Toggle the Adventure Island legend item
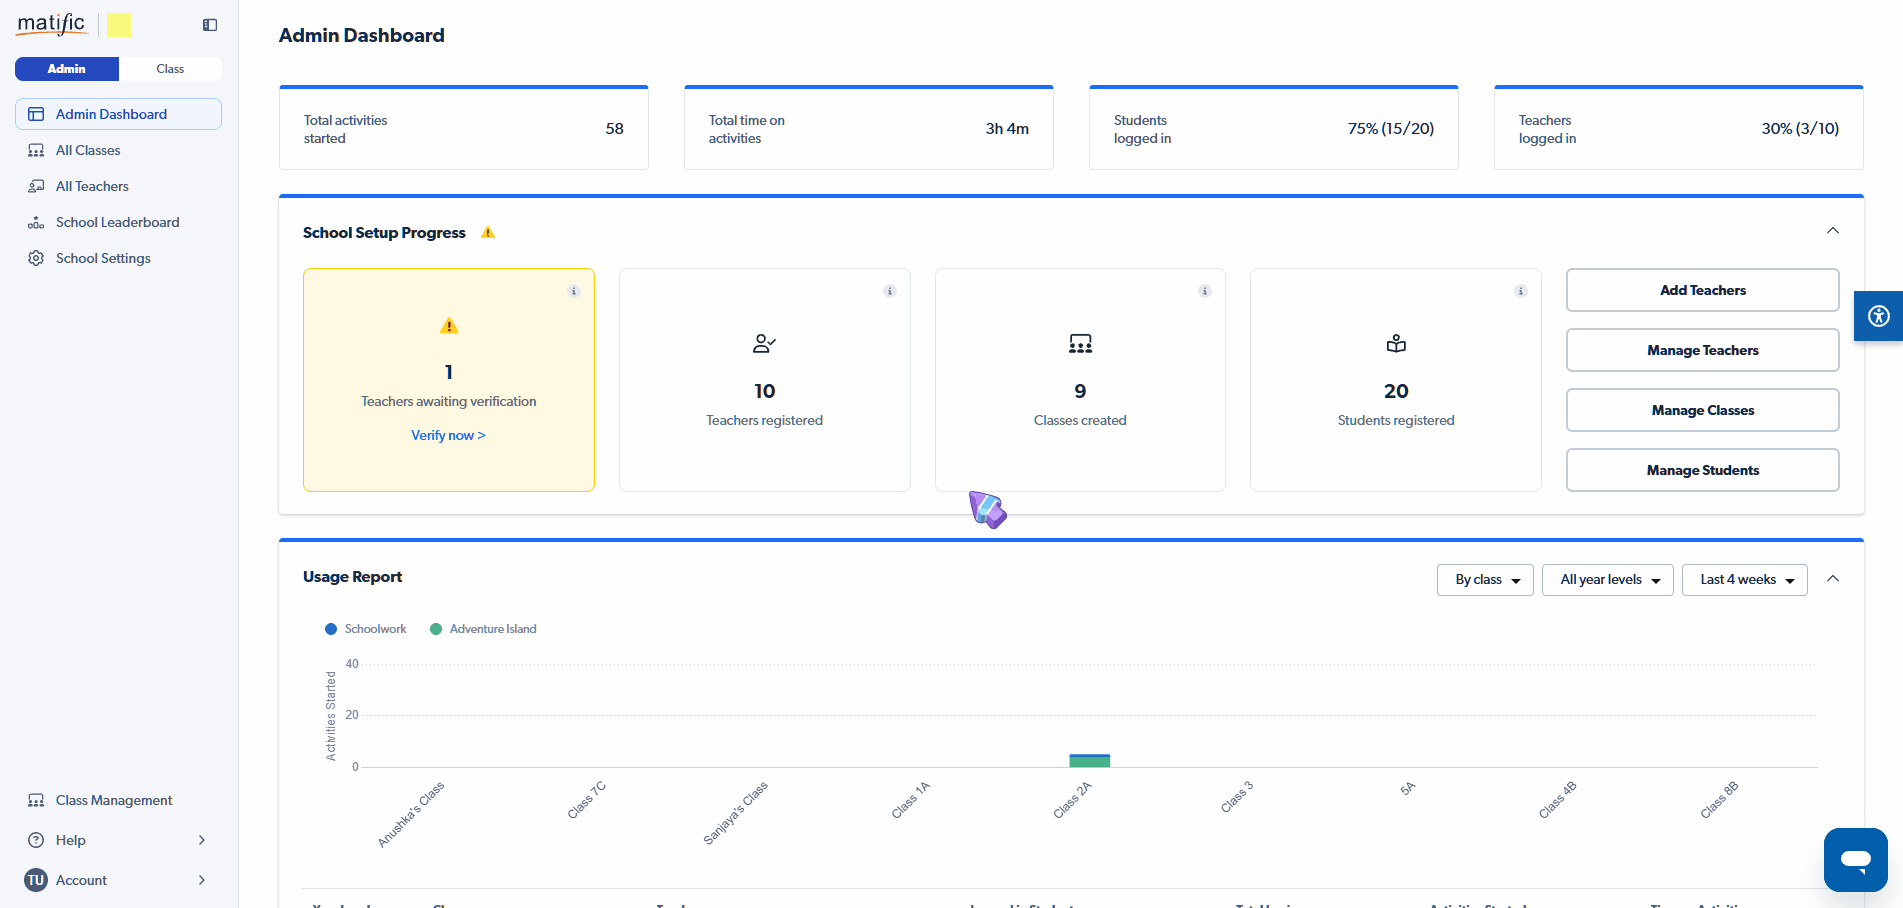1903x908 pixels. click(483, 629)
